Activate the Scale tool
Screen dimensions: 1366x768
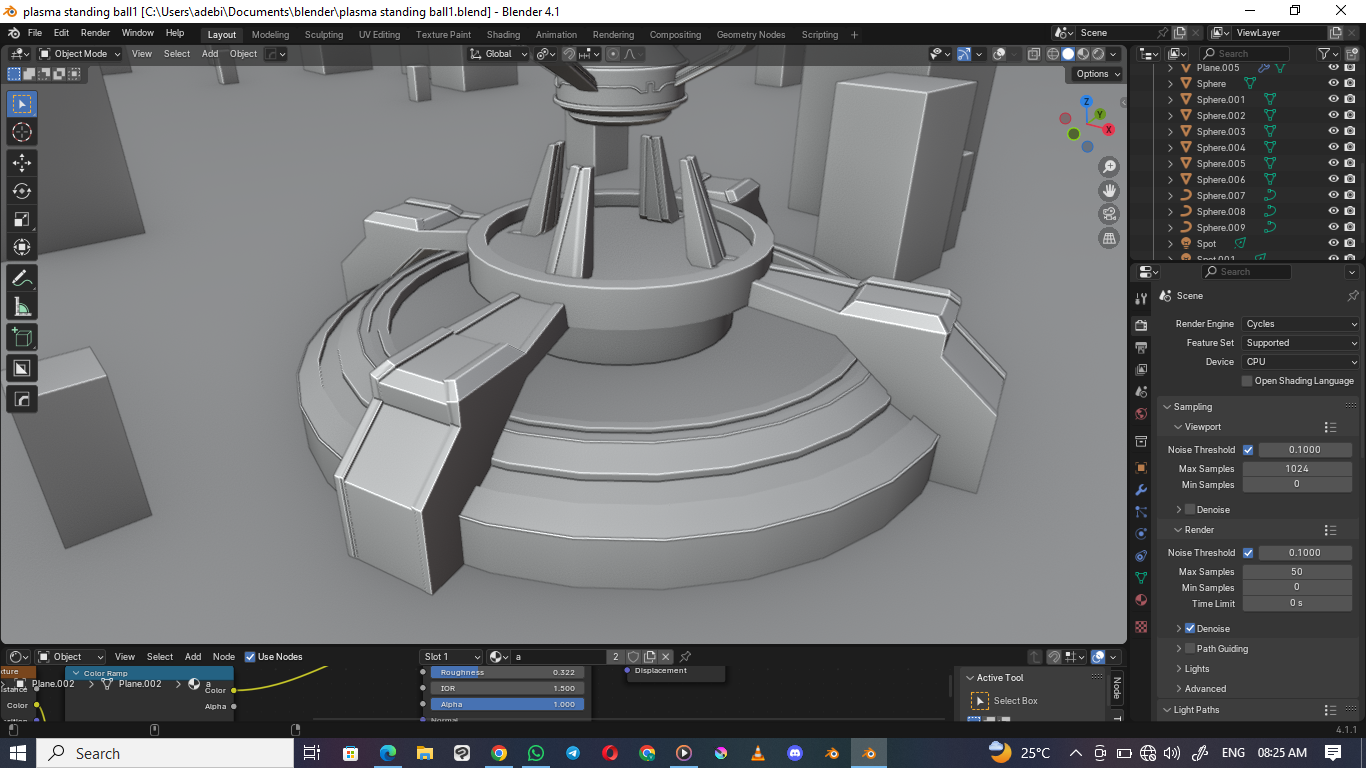pos(22,219)
